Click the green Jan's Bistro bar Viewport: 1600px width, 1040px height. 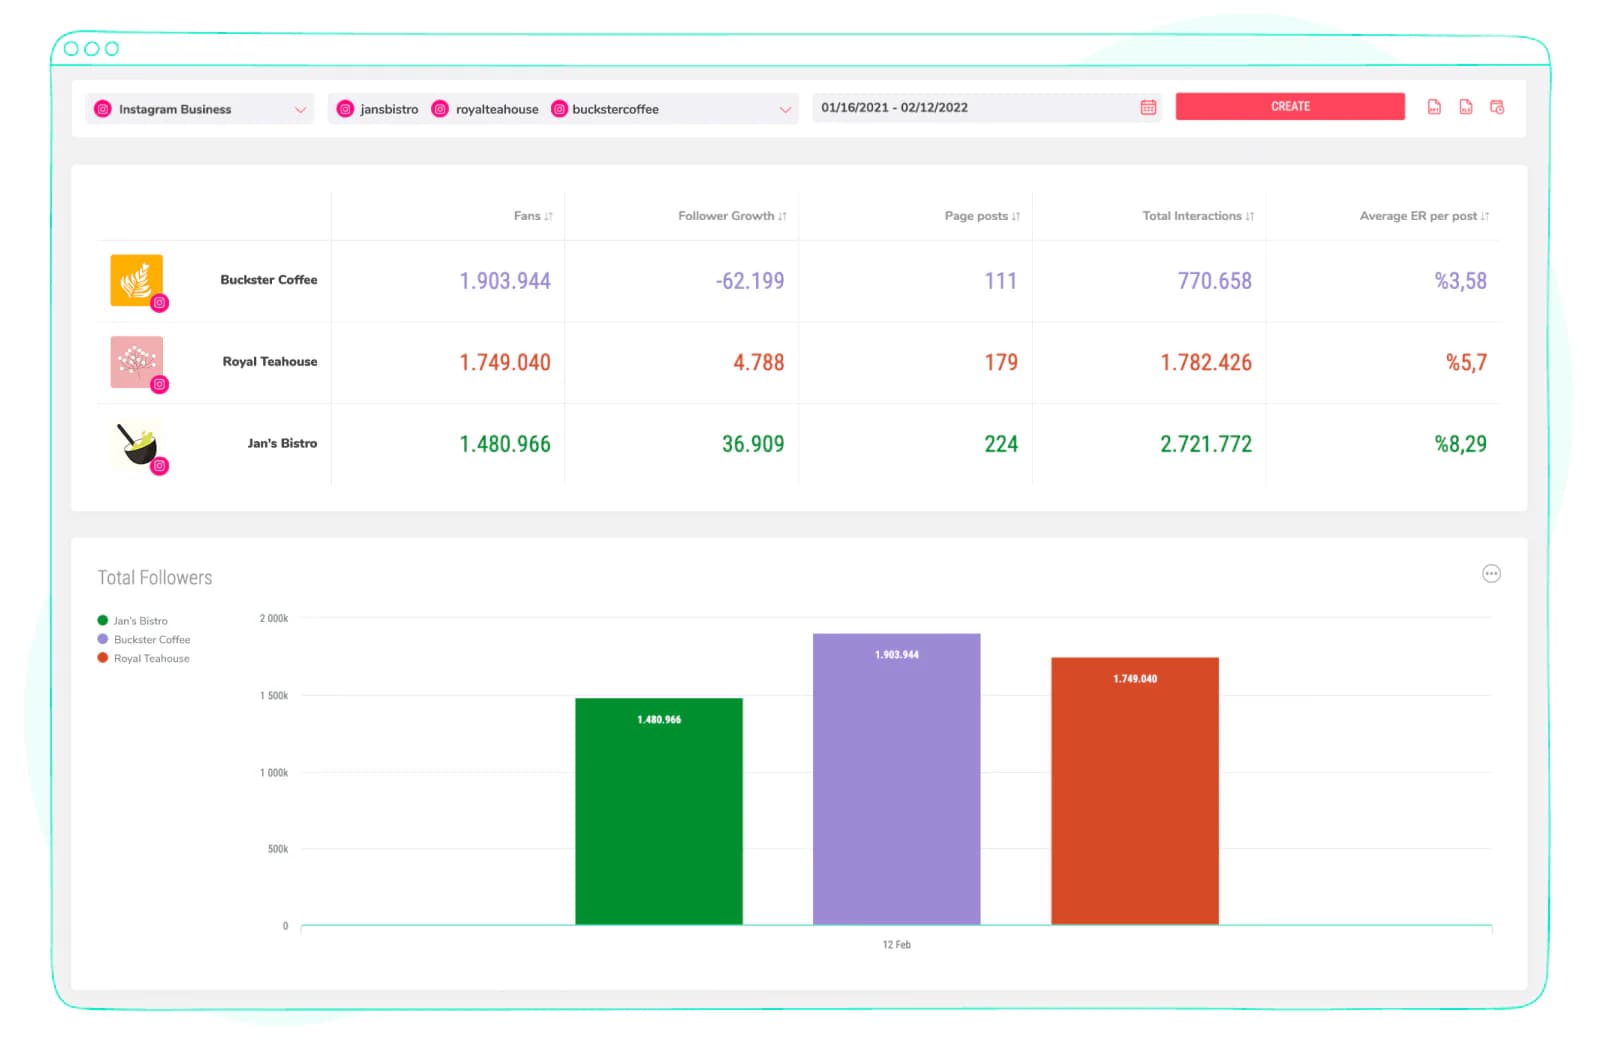[659, 811]
